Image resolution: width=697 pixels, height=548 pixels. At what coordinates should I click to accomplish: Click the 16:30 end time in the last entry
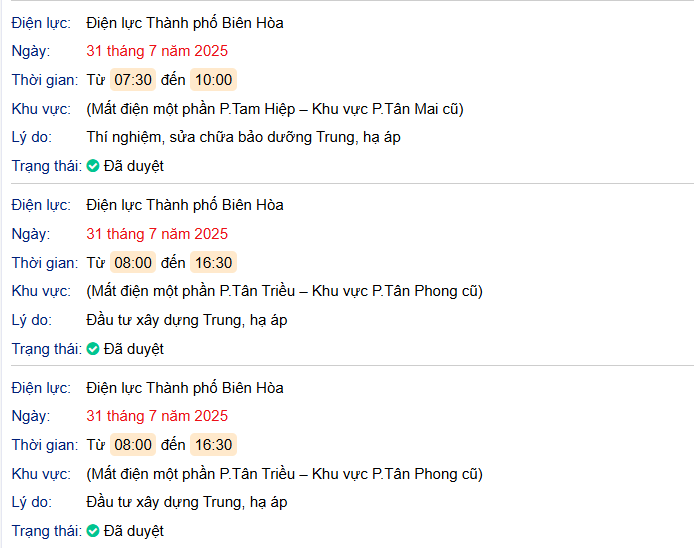(x=213, y=445)
